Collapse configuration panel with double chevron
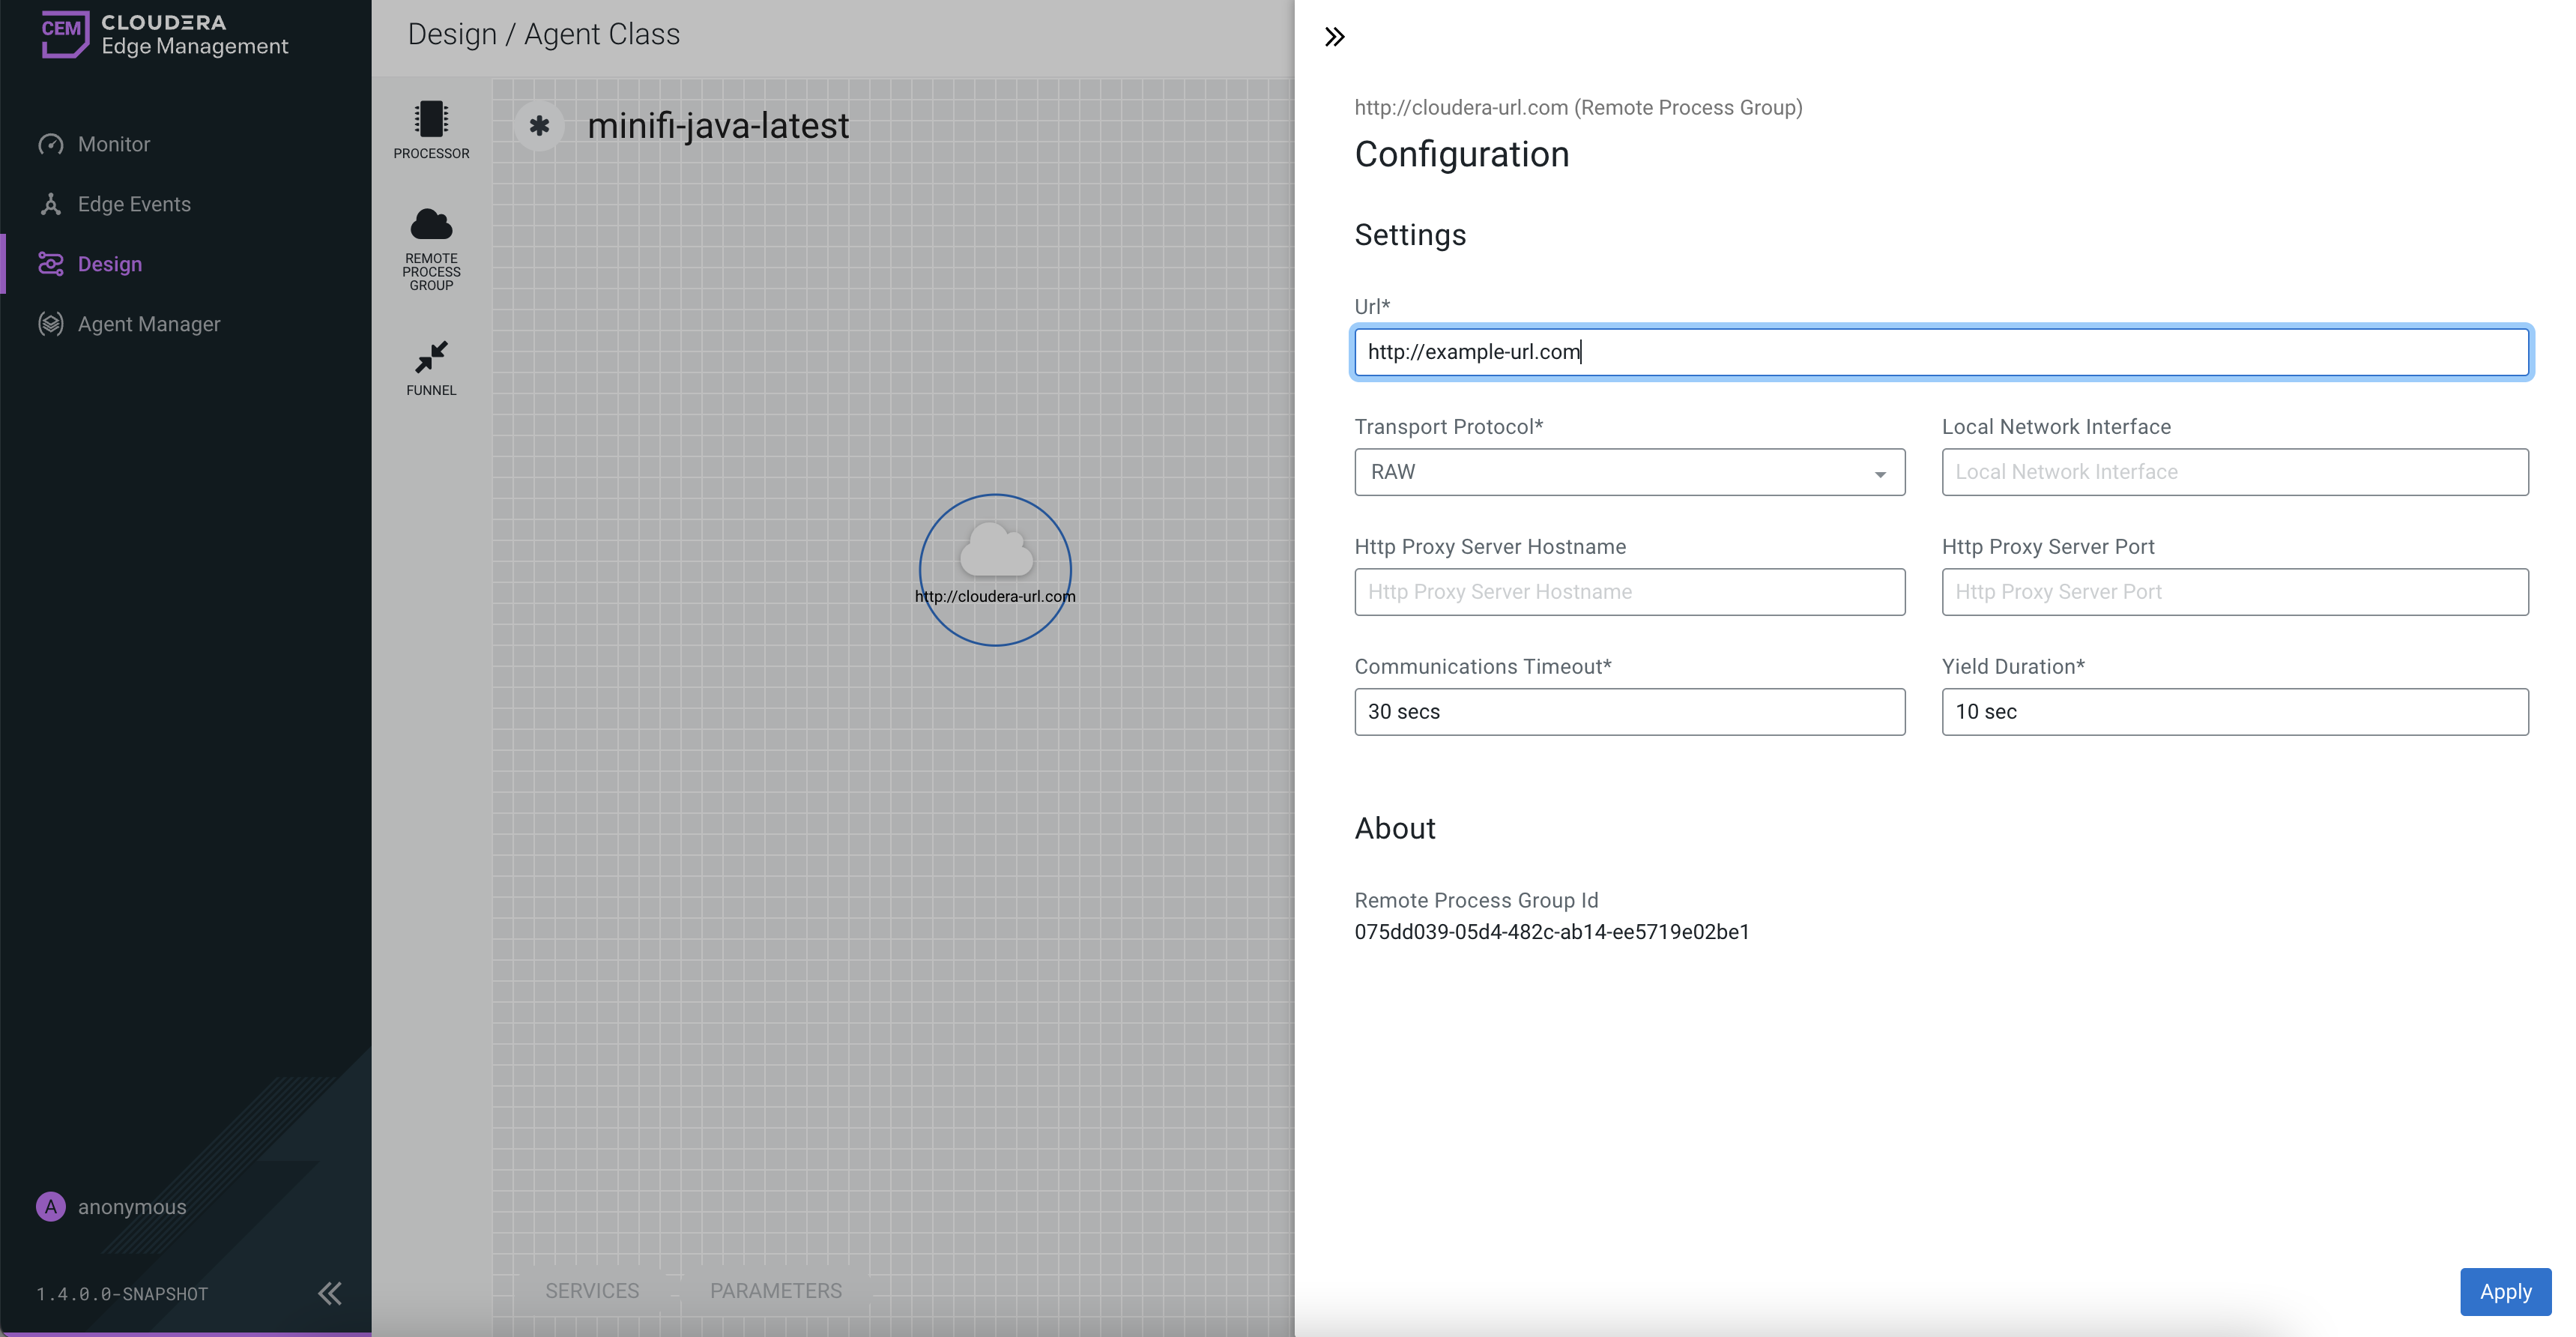Screen dimensions: 2576x1337 [x=1334, y=37]
